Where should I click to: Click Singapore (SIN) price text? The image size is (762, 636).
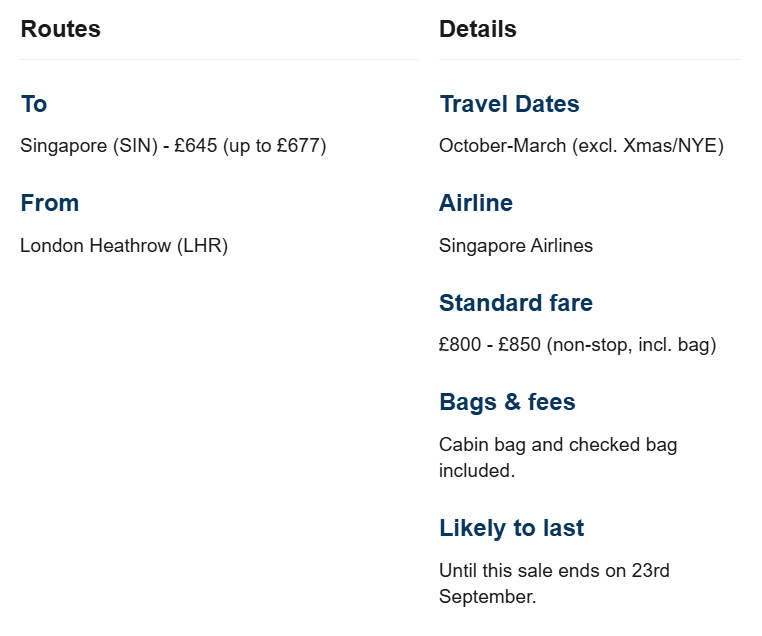tap(173, 146)
